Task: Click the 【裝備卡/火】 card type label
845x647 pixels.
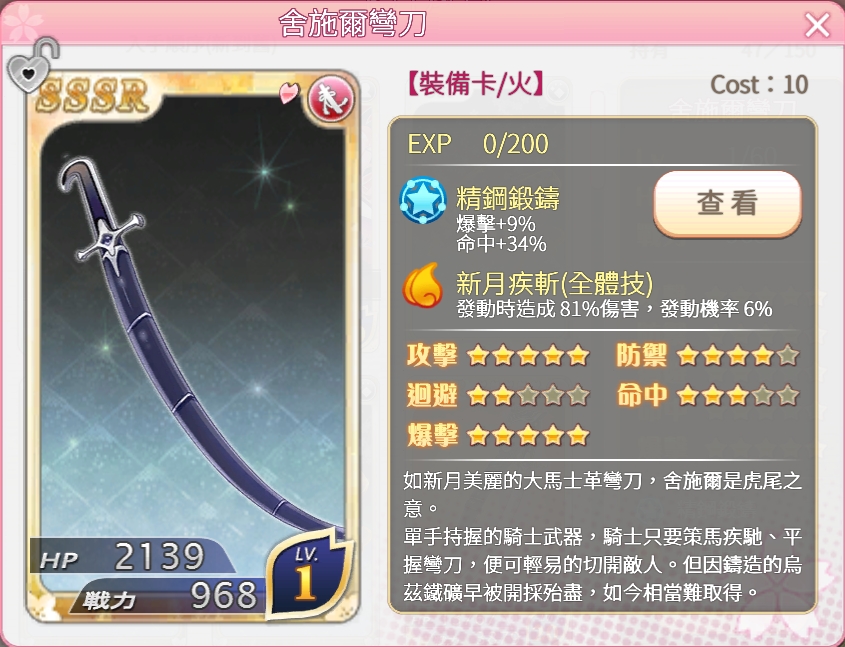Action: click(x=474, y=85)
